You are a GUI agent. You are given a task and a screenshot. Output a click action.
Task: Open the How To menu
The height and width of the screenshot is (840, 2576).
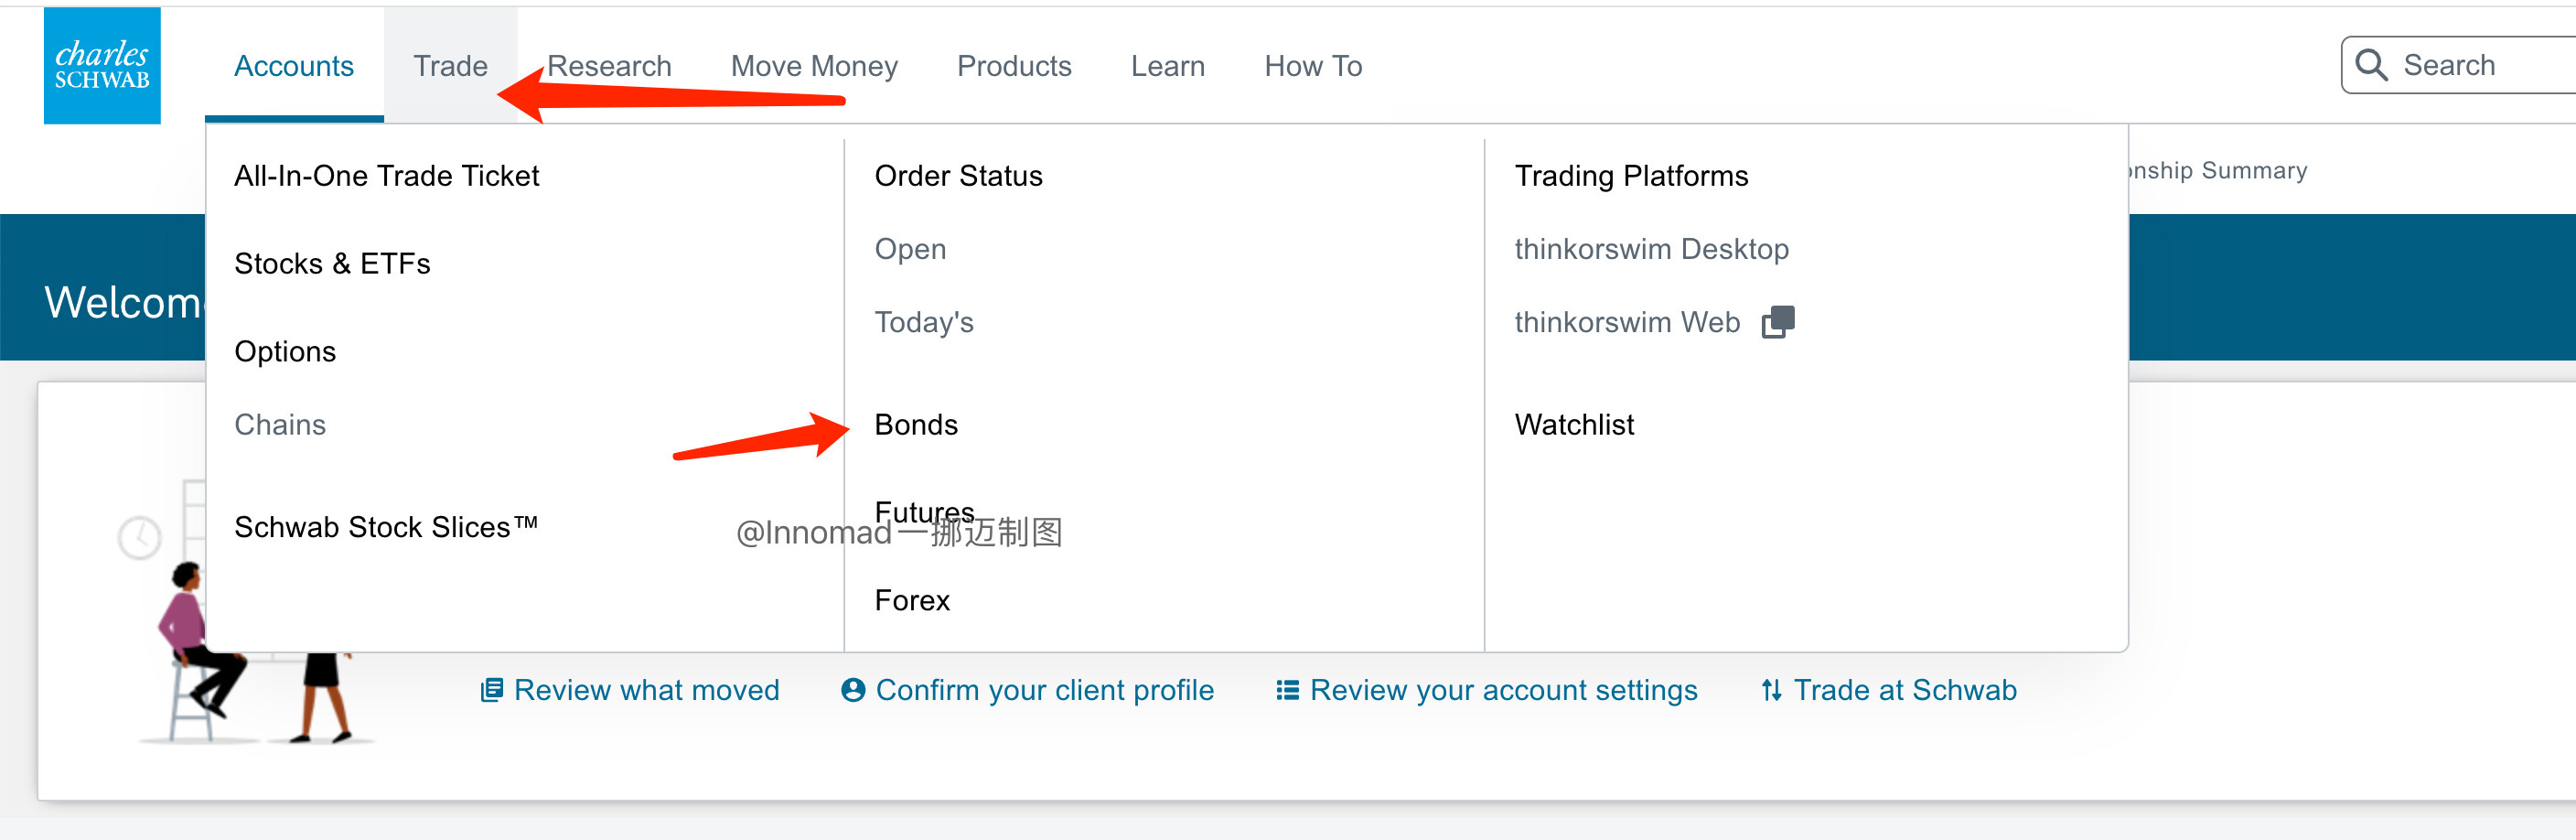click(x=1313, y=66)
